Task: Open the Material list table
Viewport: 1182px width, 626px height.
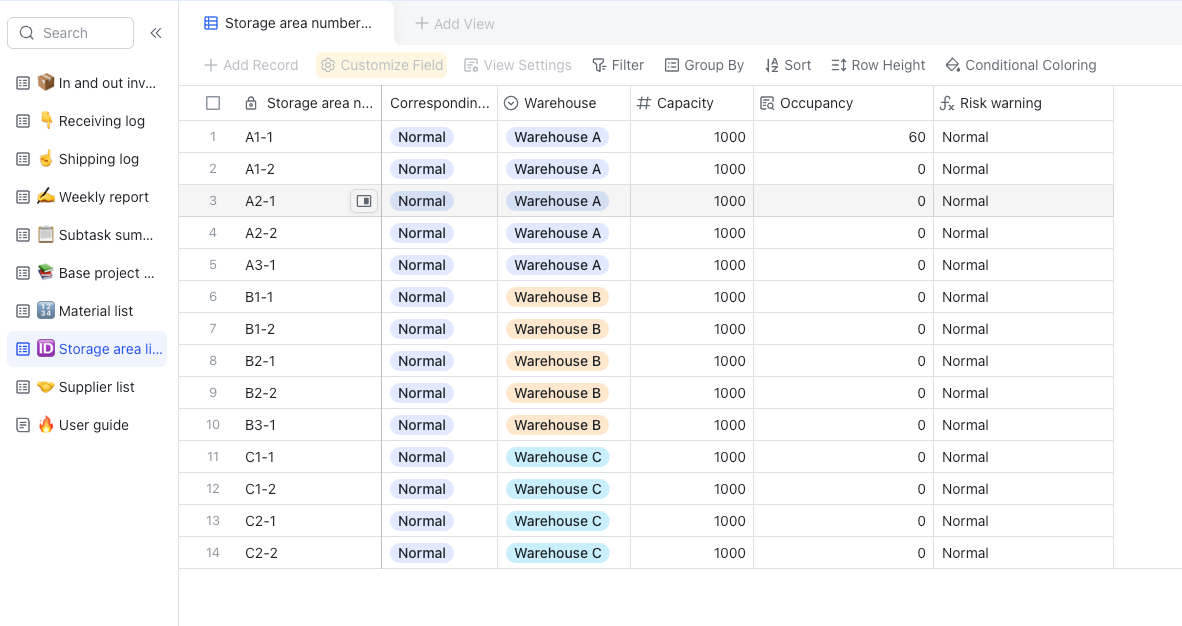Action: click(x=87, y=311)
